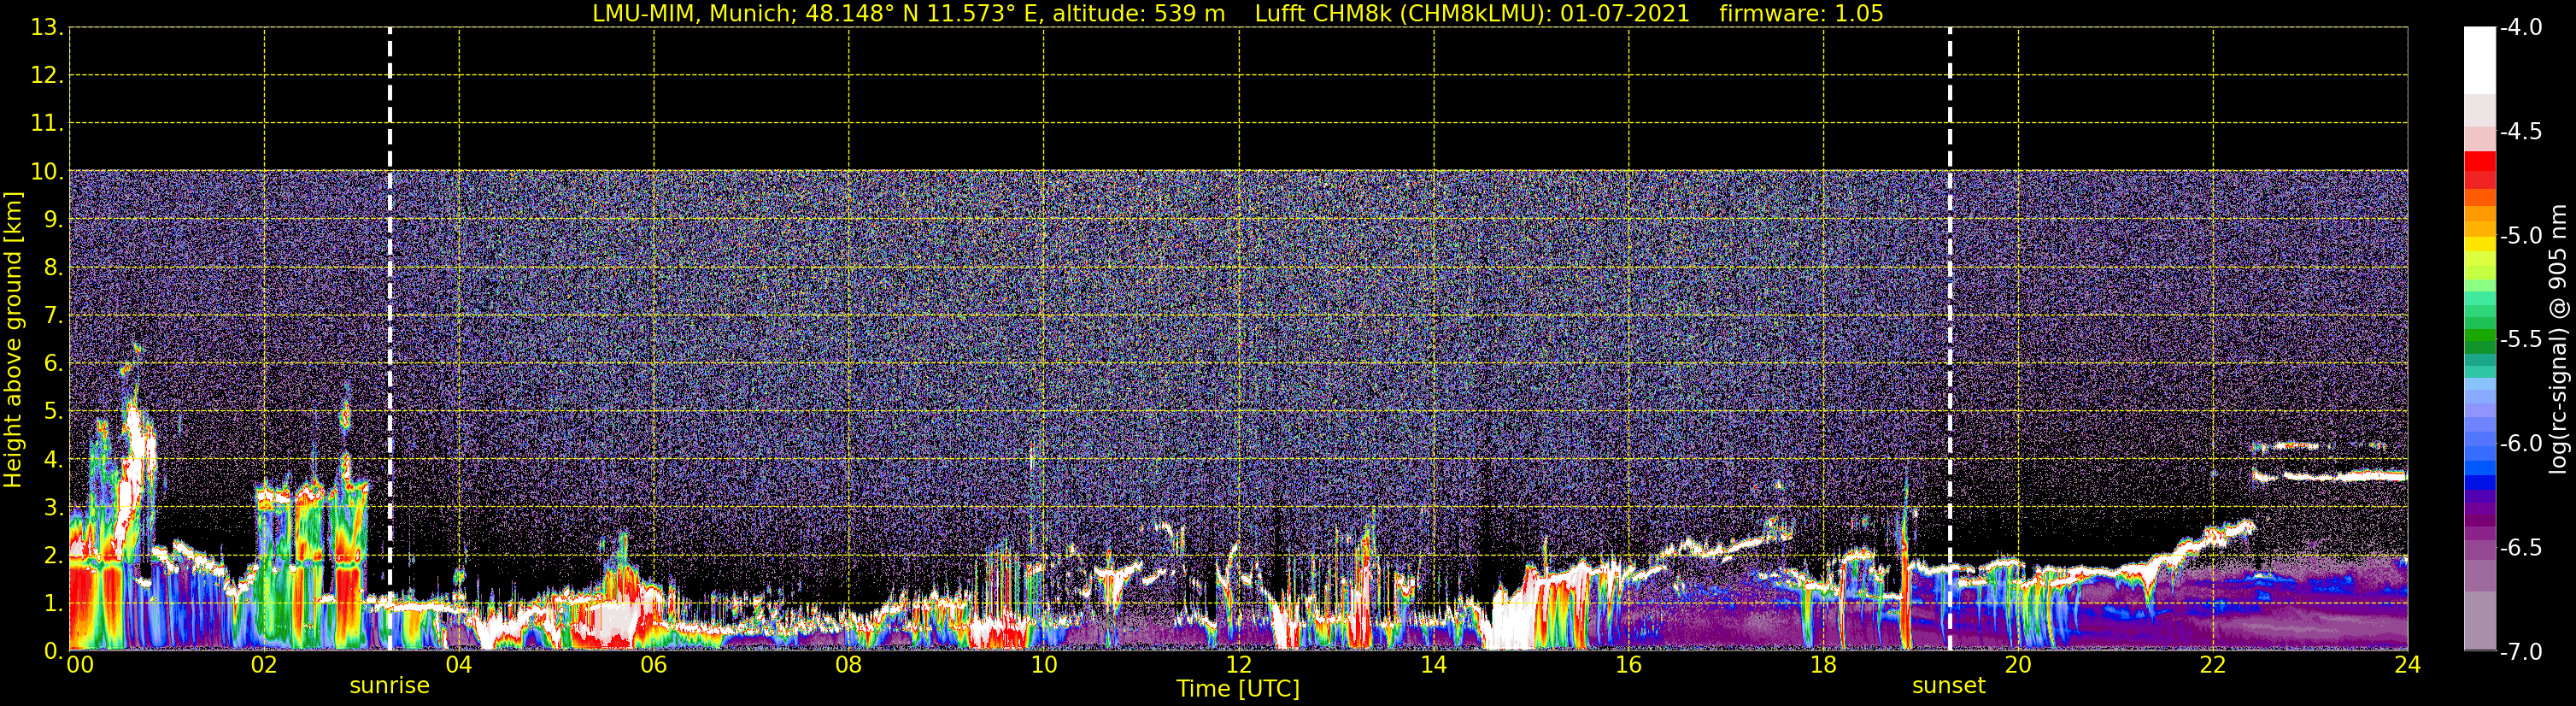Click the white top of the colorbar
2576x706 pixels.
point(2480,60)
